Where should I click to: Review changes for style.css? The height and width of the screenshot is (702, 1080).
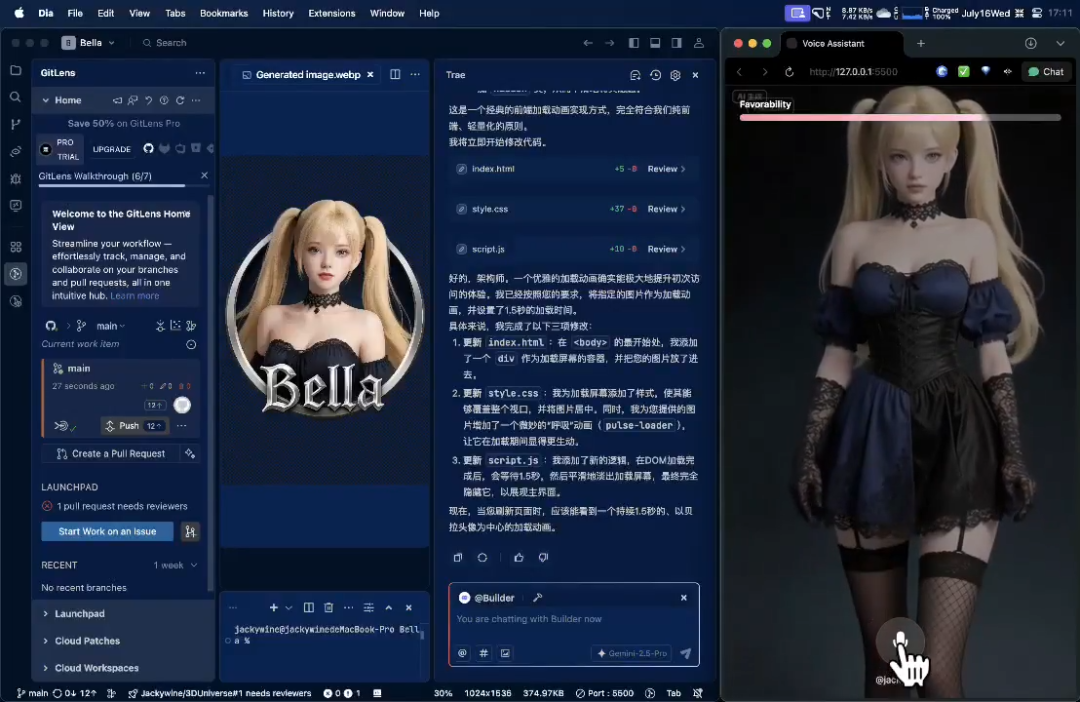pos(666,209)
